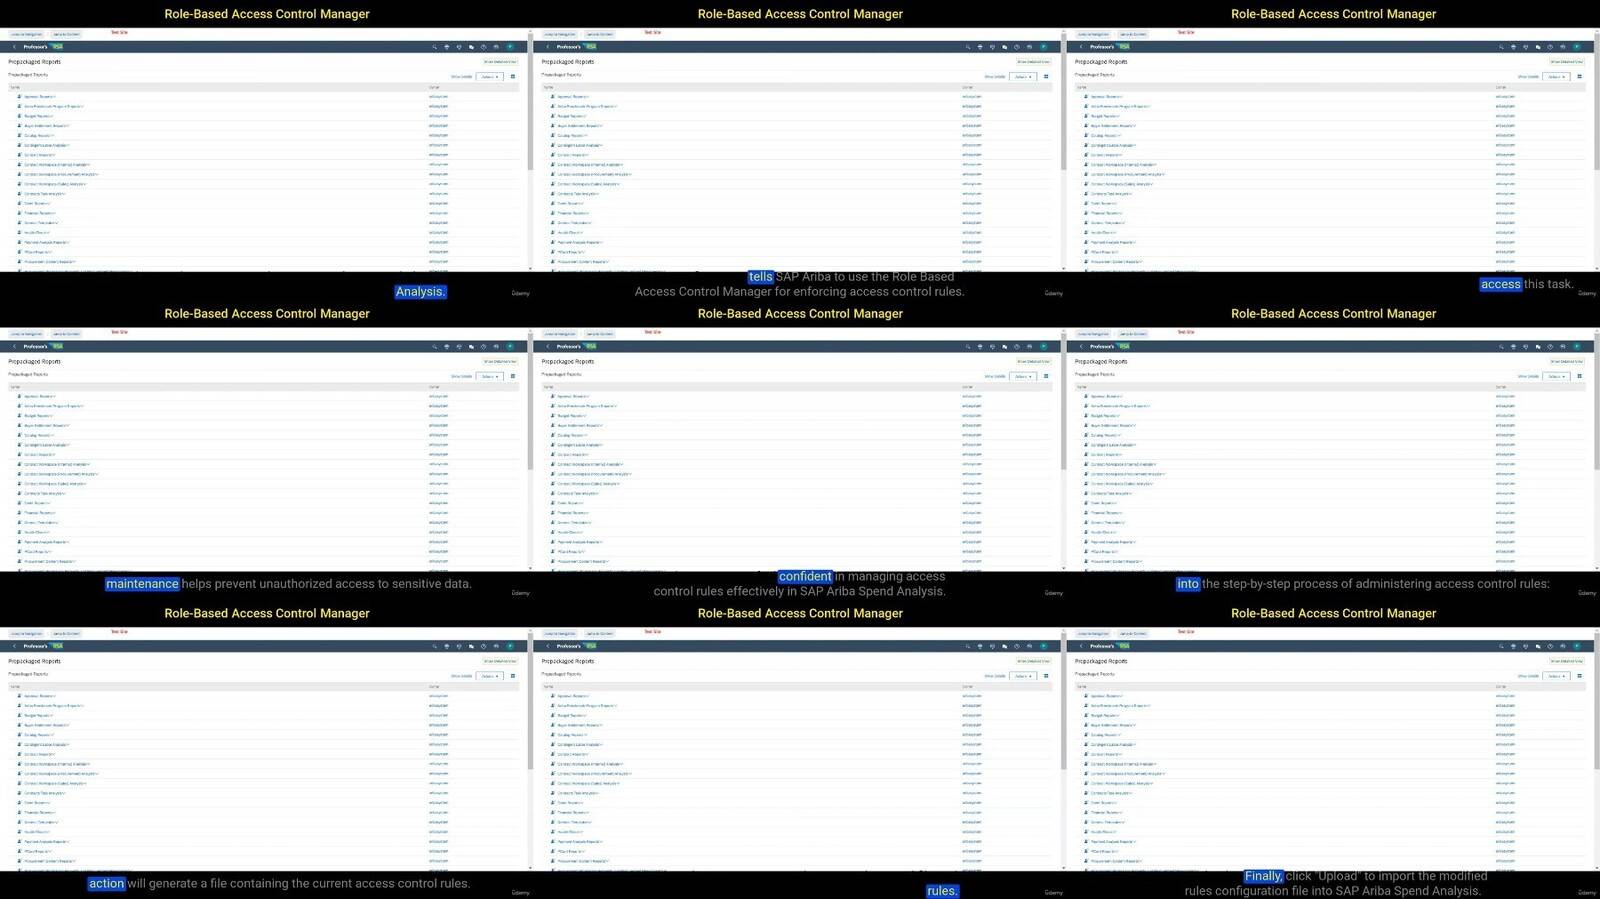Open Actions dropdown in 'confident in managing' frame
This screenshot has width=1600, height=899.
pos(1022,376)
